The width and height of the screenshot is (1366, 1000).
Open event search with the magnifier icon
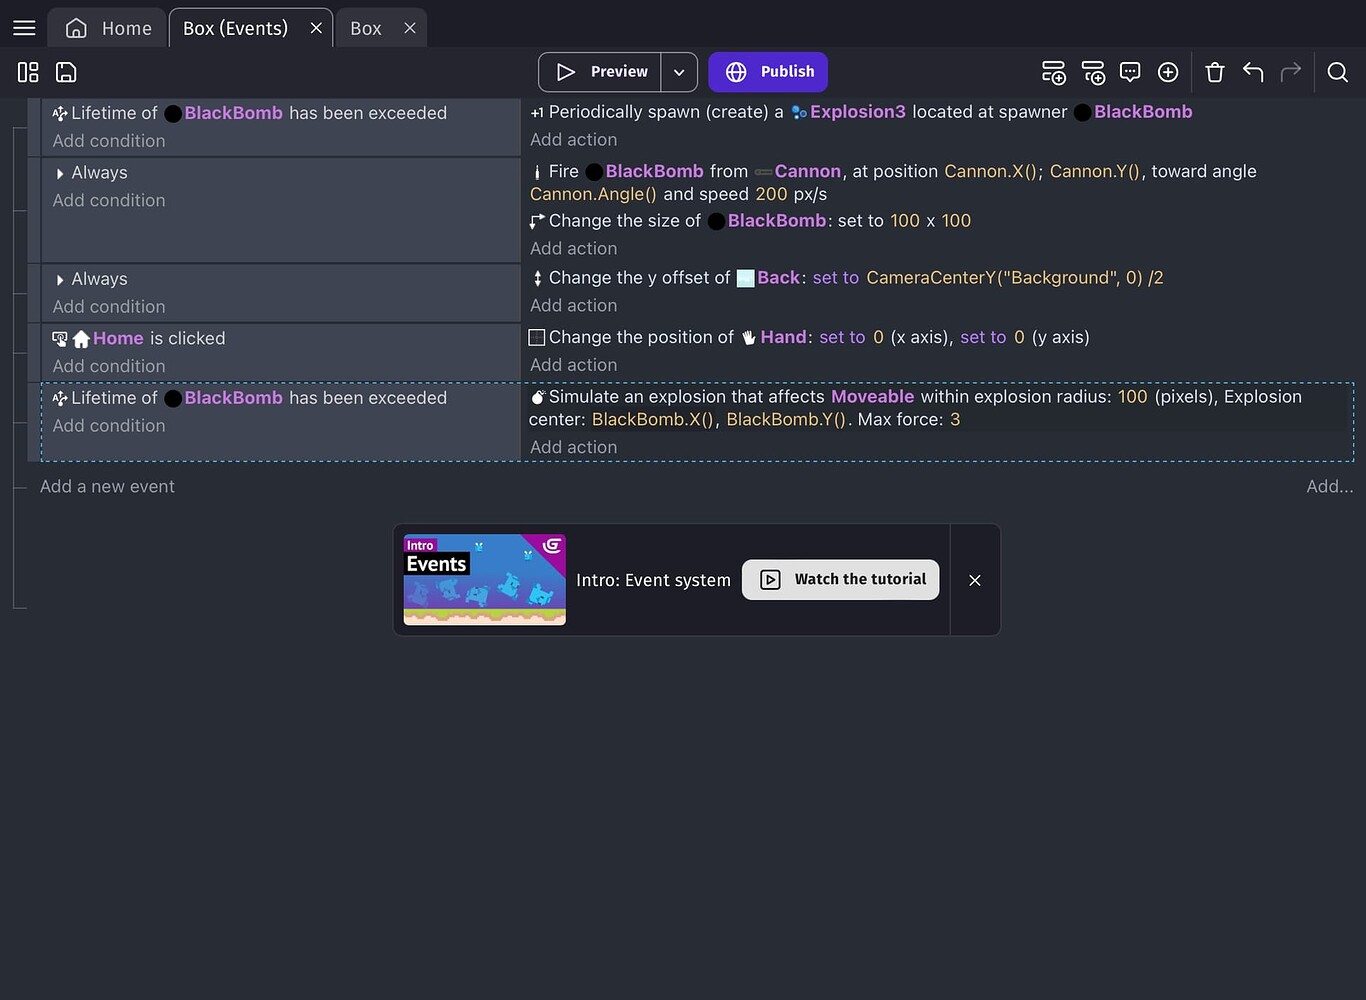coord(1338,72)
